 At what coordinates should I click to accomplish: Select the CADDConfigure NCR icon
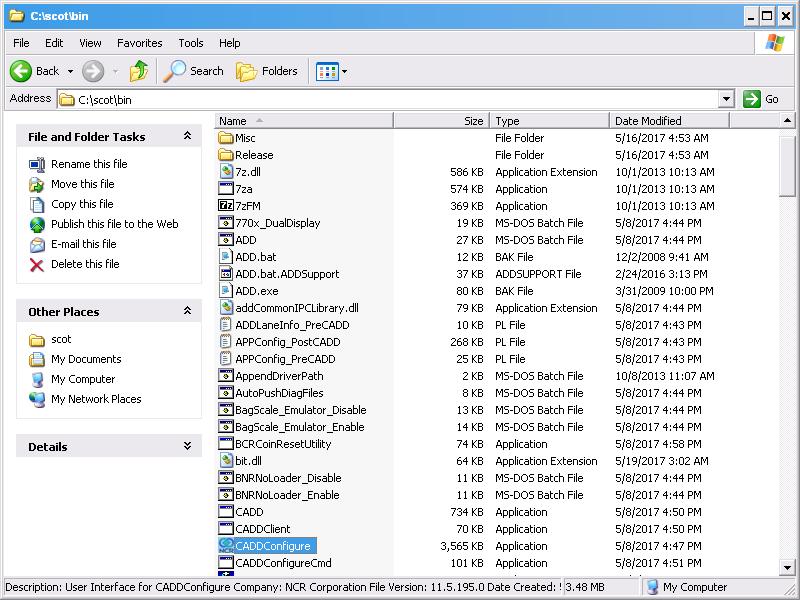point(226,545)
